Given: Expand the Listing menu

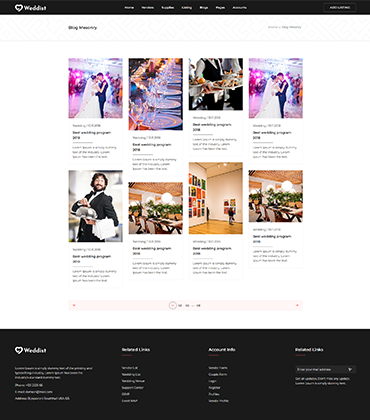Looking at the screenshot, I should [x=187, y=8].
